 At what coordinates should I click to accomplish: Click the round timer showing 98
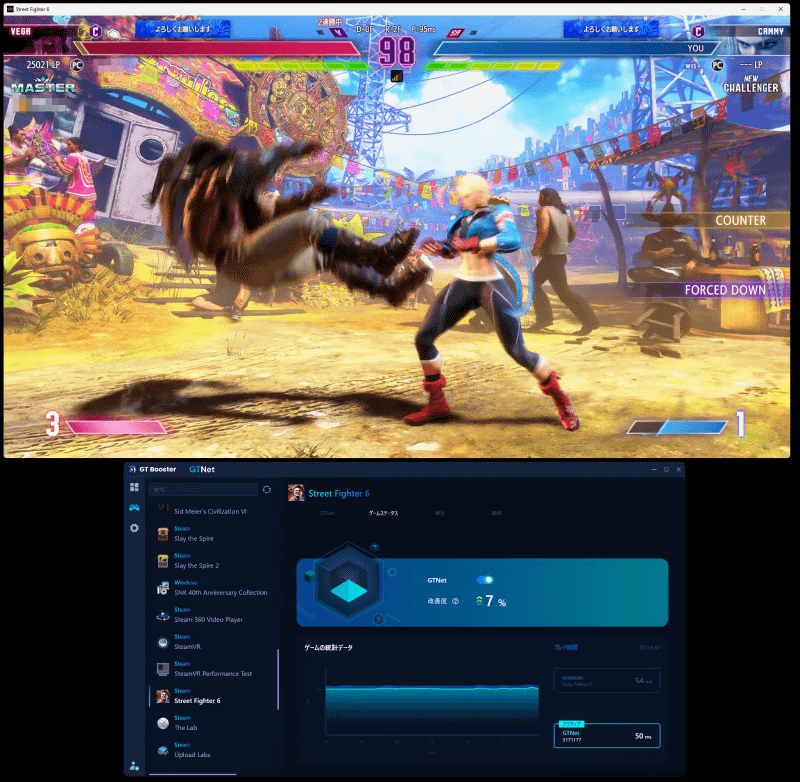point(397,52)
